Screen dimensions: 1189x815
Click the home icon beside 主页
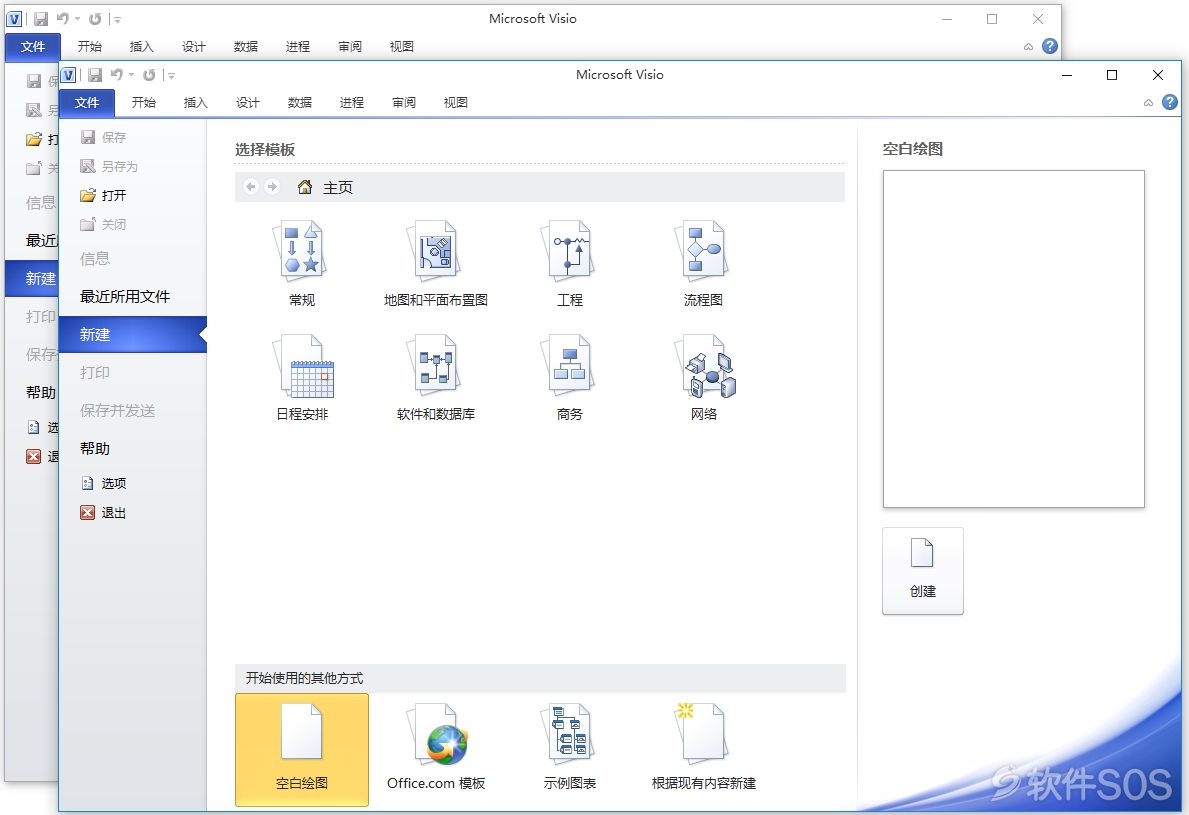click(305, 187)
